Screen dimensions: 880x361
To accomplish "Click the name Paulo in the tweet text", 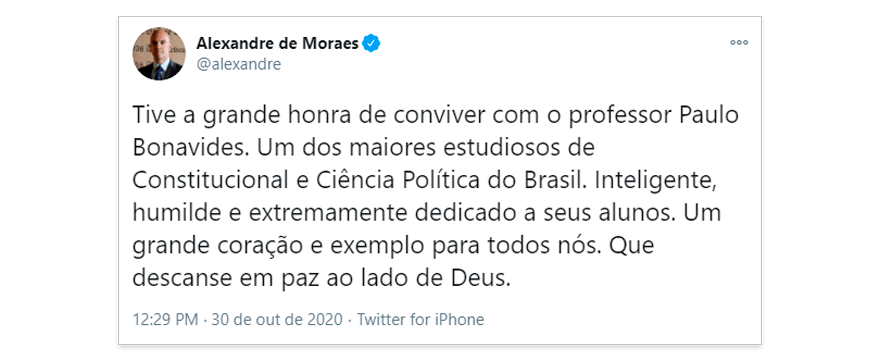I will point(709,115).
